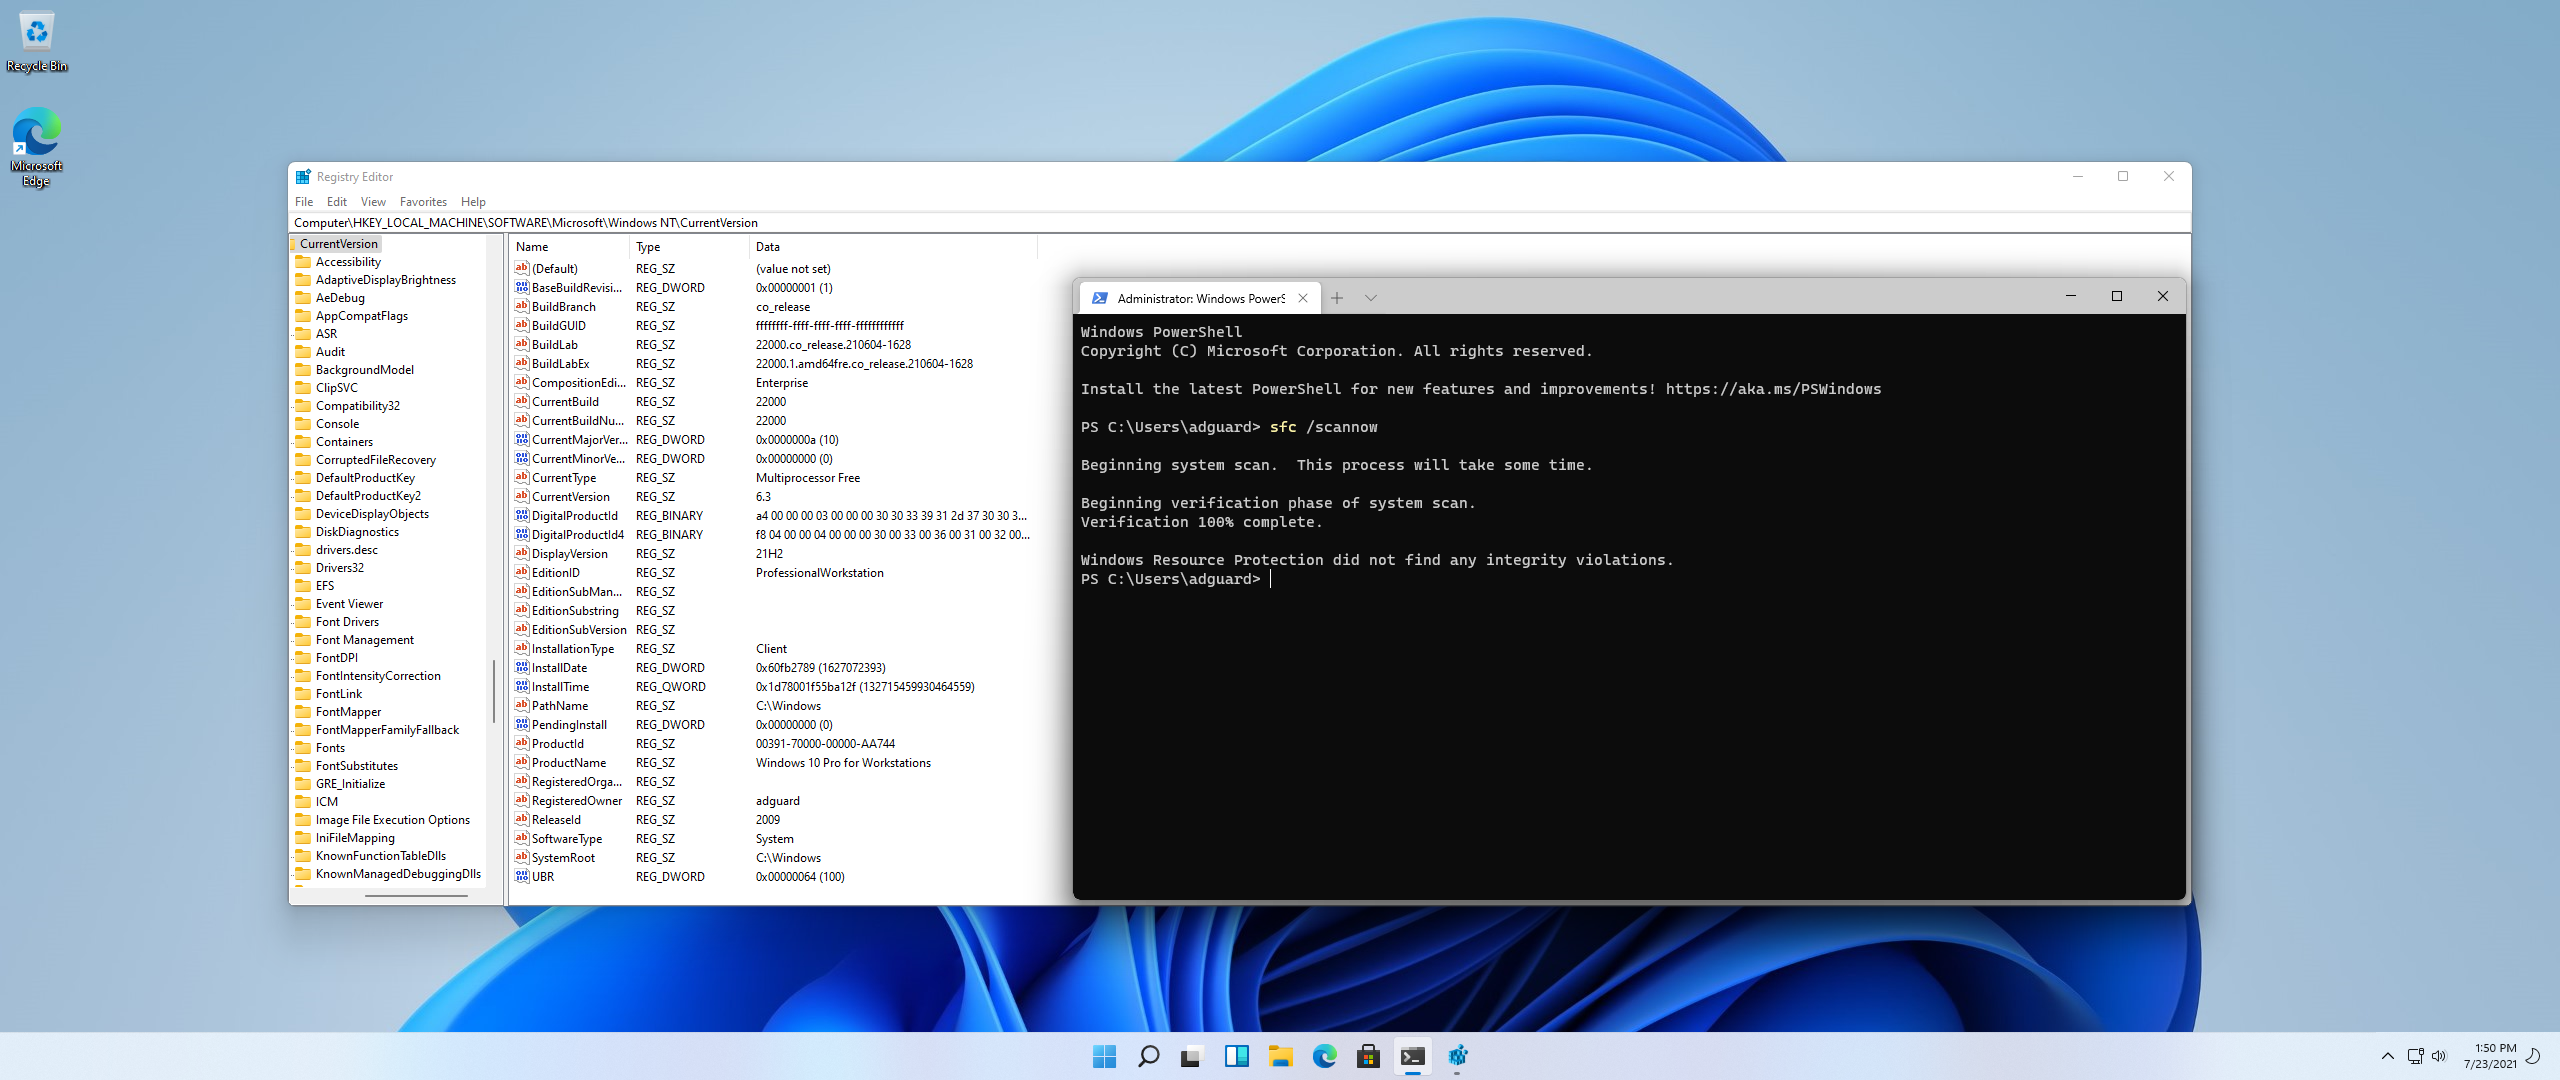The image size is (2560, 1080).
Task: Open taskbar Search
Action: point(1148,1056)
